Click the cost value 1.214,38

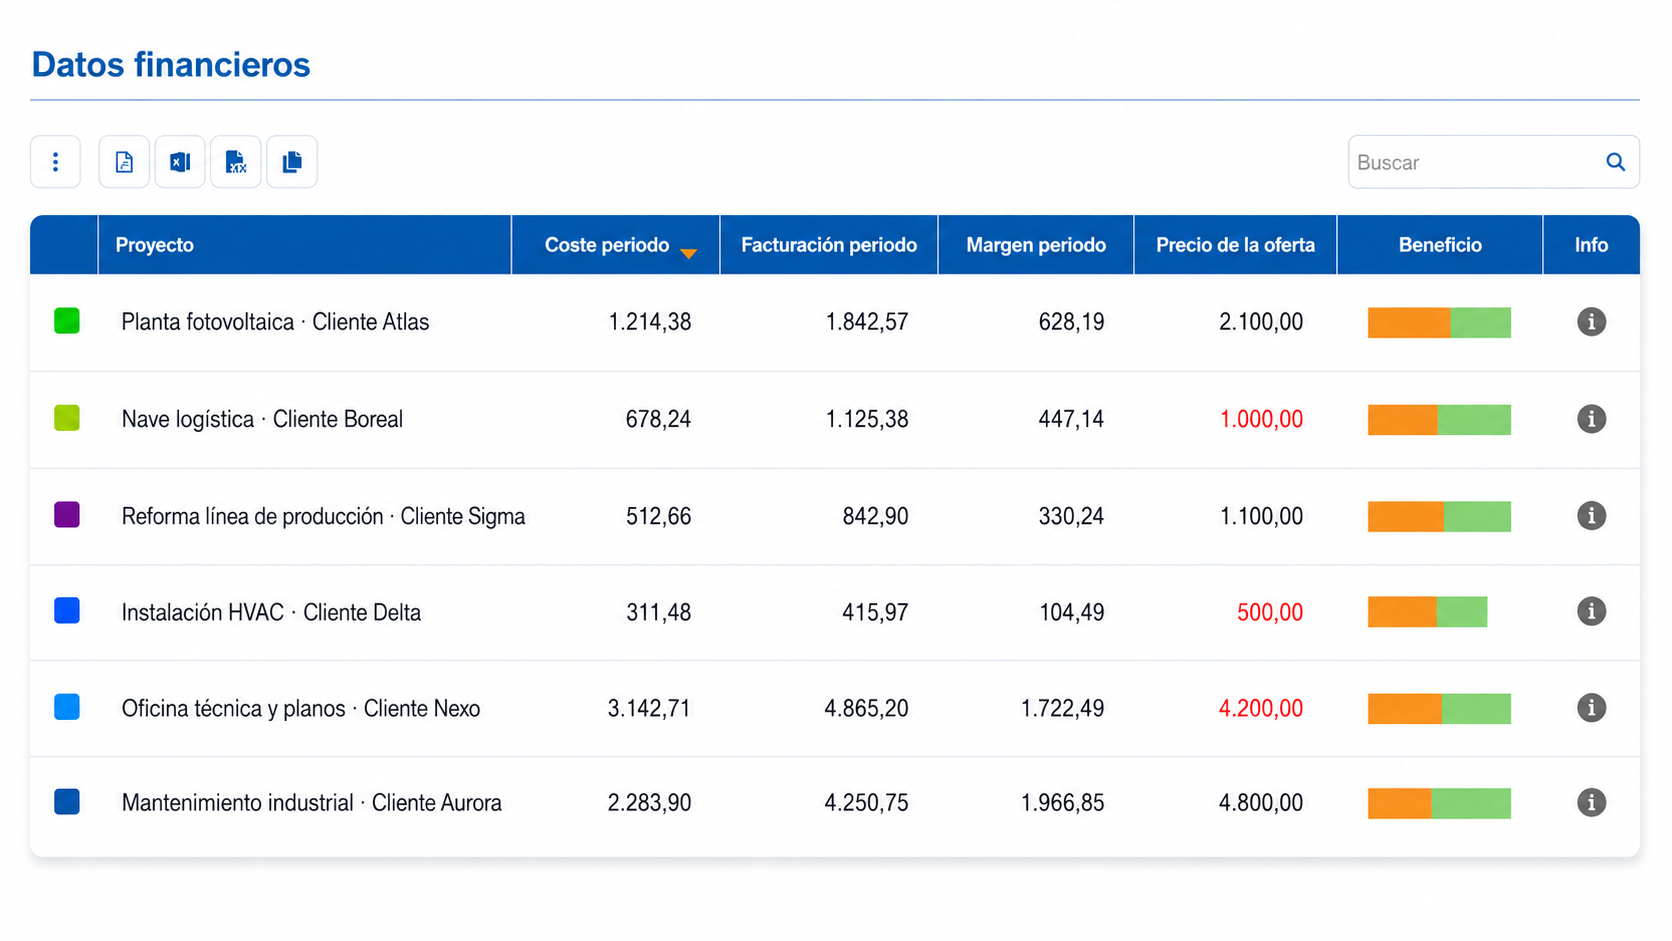pyautogui.click(x=650, y=322)
